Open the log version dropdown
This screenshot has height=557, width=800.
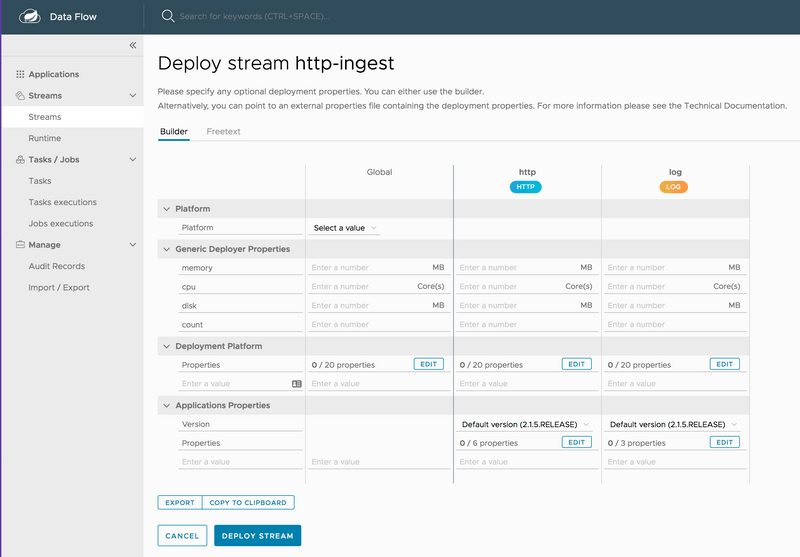pyautogui.click(x=673, y=424)
